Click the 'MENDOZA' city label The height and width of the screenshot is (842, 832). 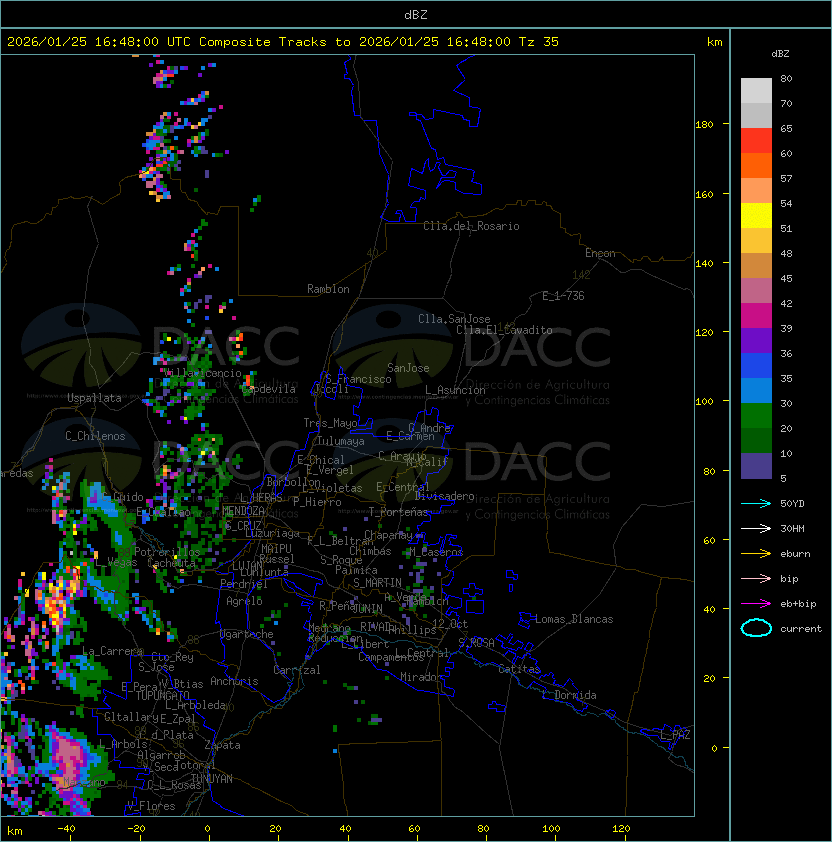click(x=243, y=511)
